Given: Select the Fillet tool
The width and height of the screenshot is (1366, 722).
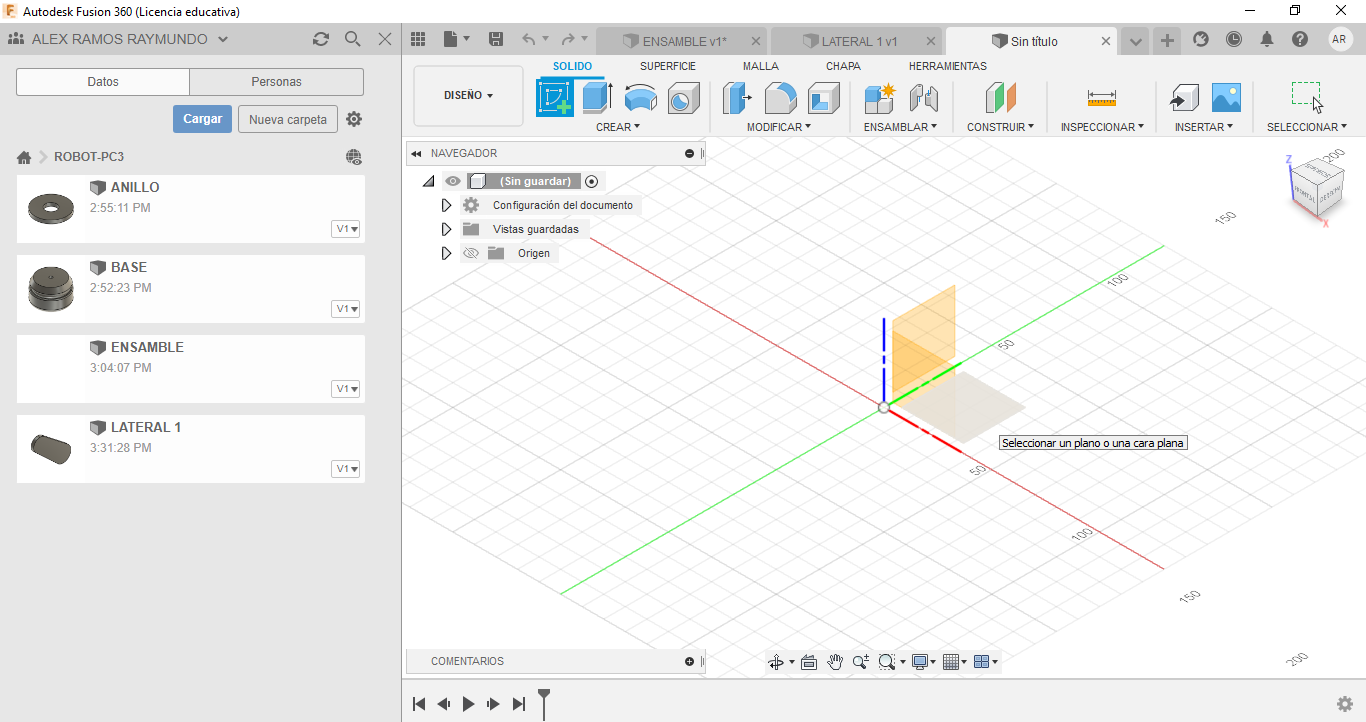Looking at the screenshot, I should tap(780, 98).
